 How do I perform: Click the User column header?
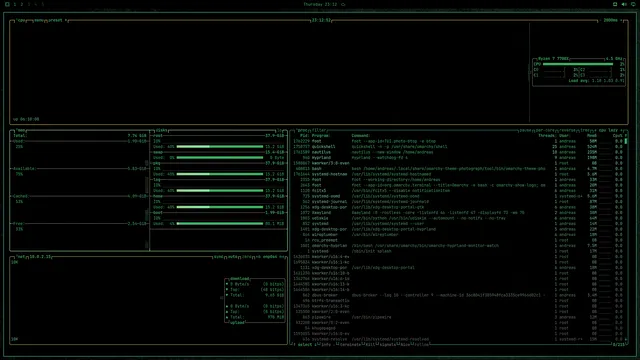[x=564, y=136]
